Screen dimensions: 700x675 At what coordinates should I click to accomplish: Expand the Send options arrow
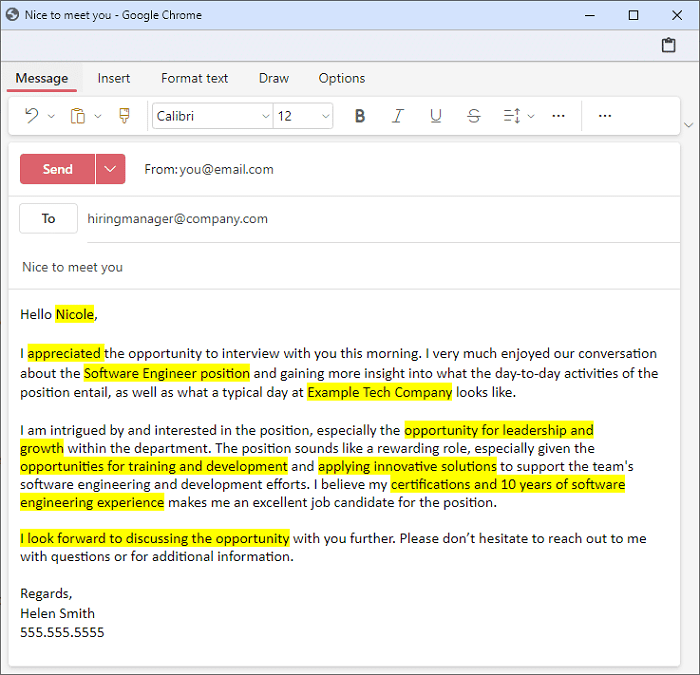[x=110, y=169]
